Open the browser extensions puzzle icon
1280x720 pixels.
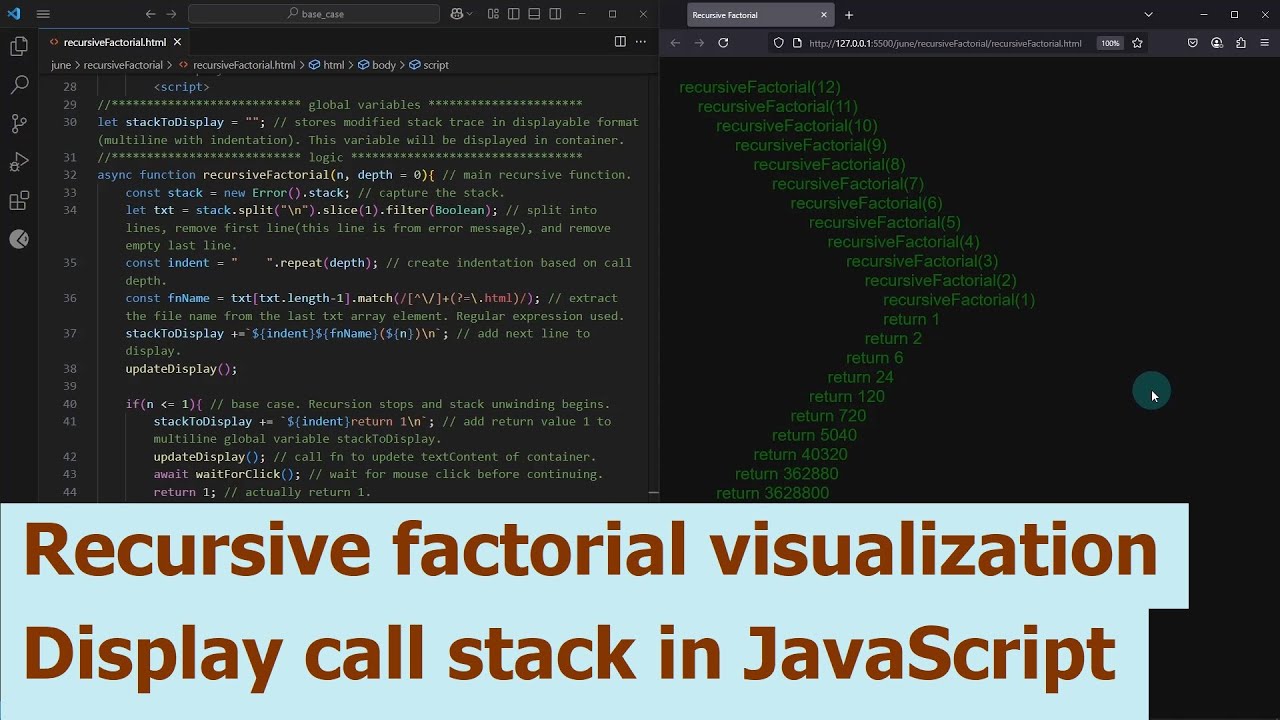coord(1241,43)
